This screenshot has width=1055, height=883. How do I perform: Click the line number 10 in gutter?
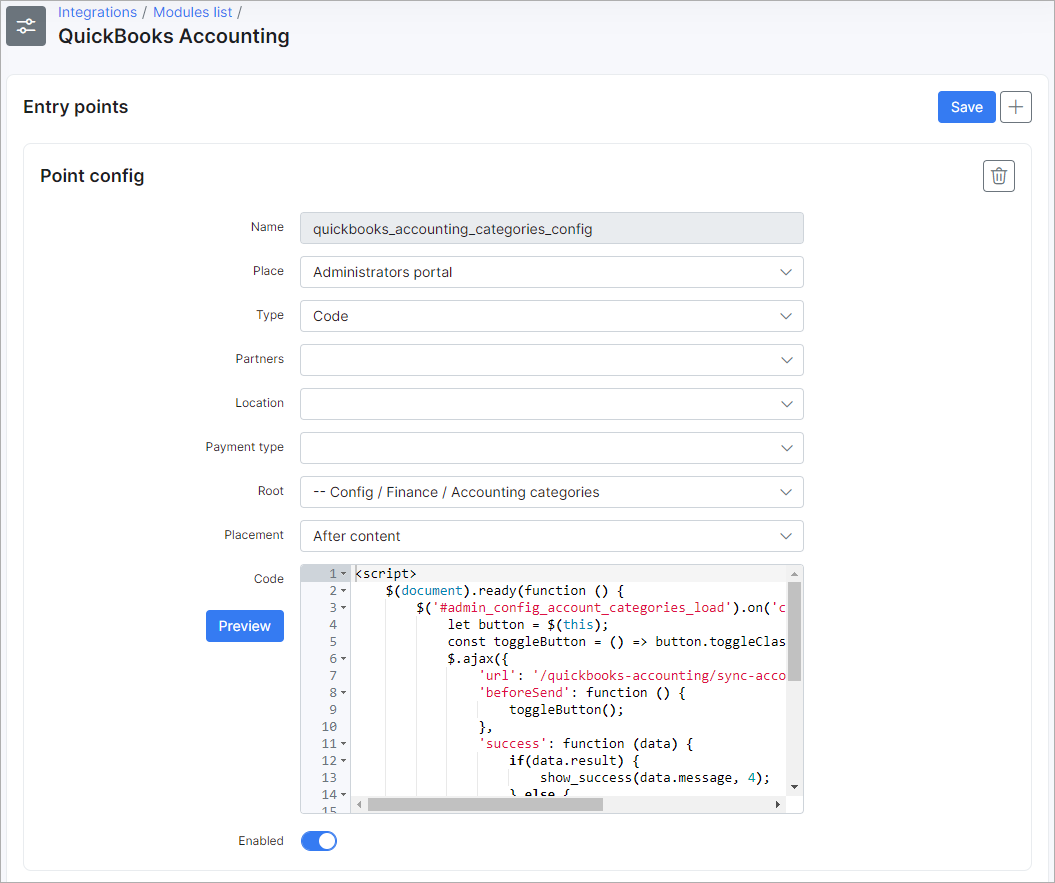329,727
